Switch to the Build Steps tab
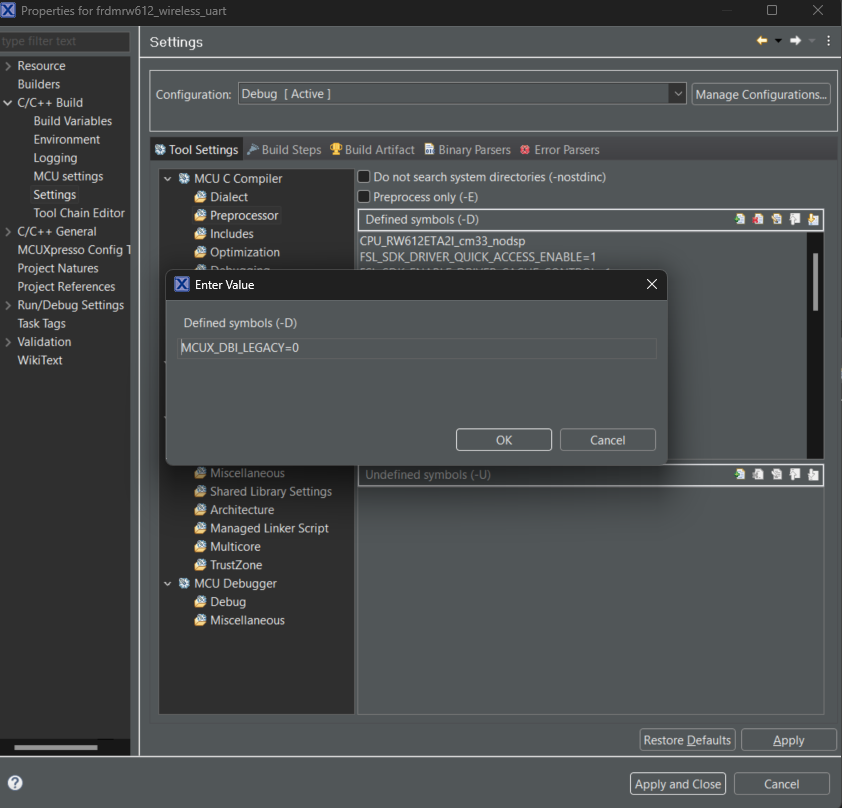Screen dimensions: 842x808 point(284,150)
